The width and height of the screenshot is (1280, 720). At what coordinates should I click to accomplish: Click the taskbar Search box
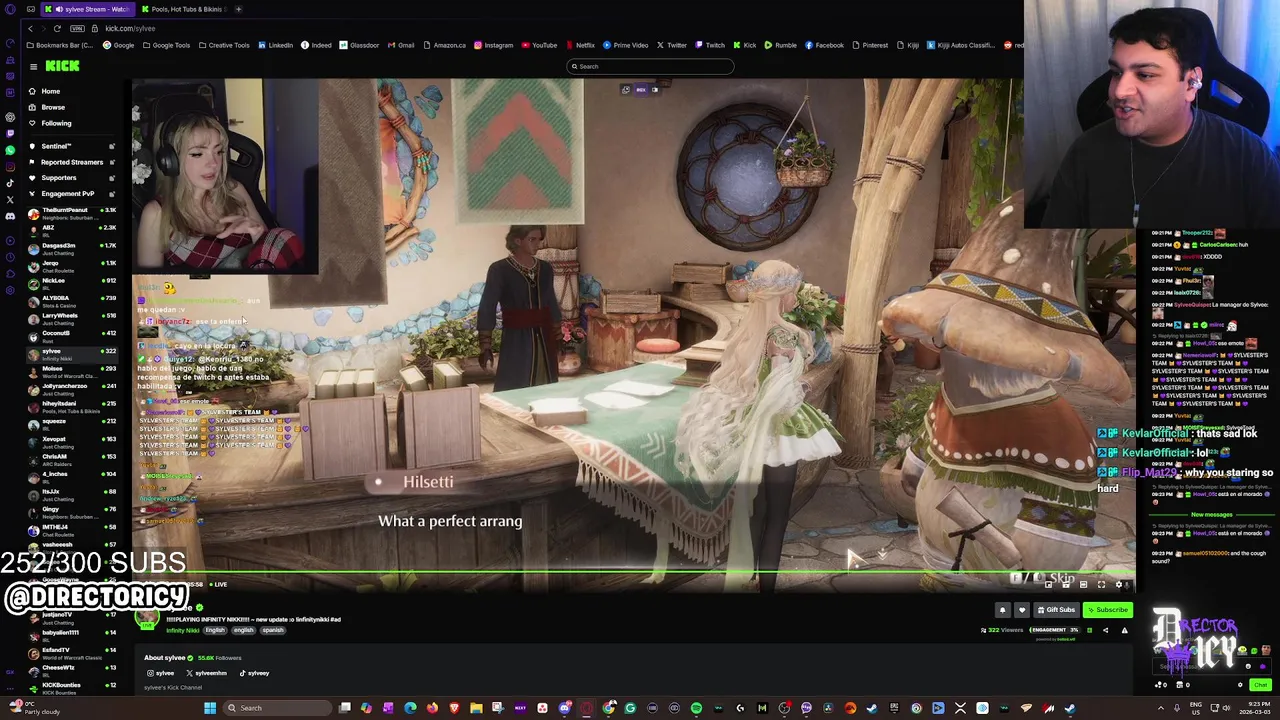pos(275,708)
